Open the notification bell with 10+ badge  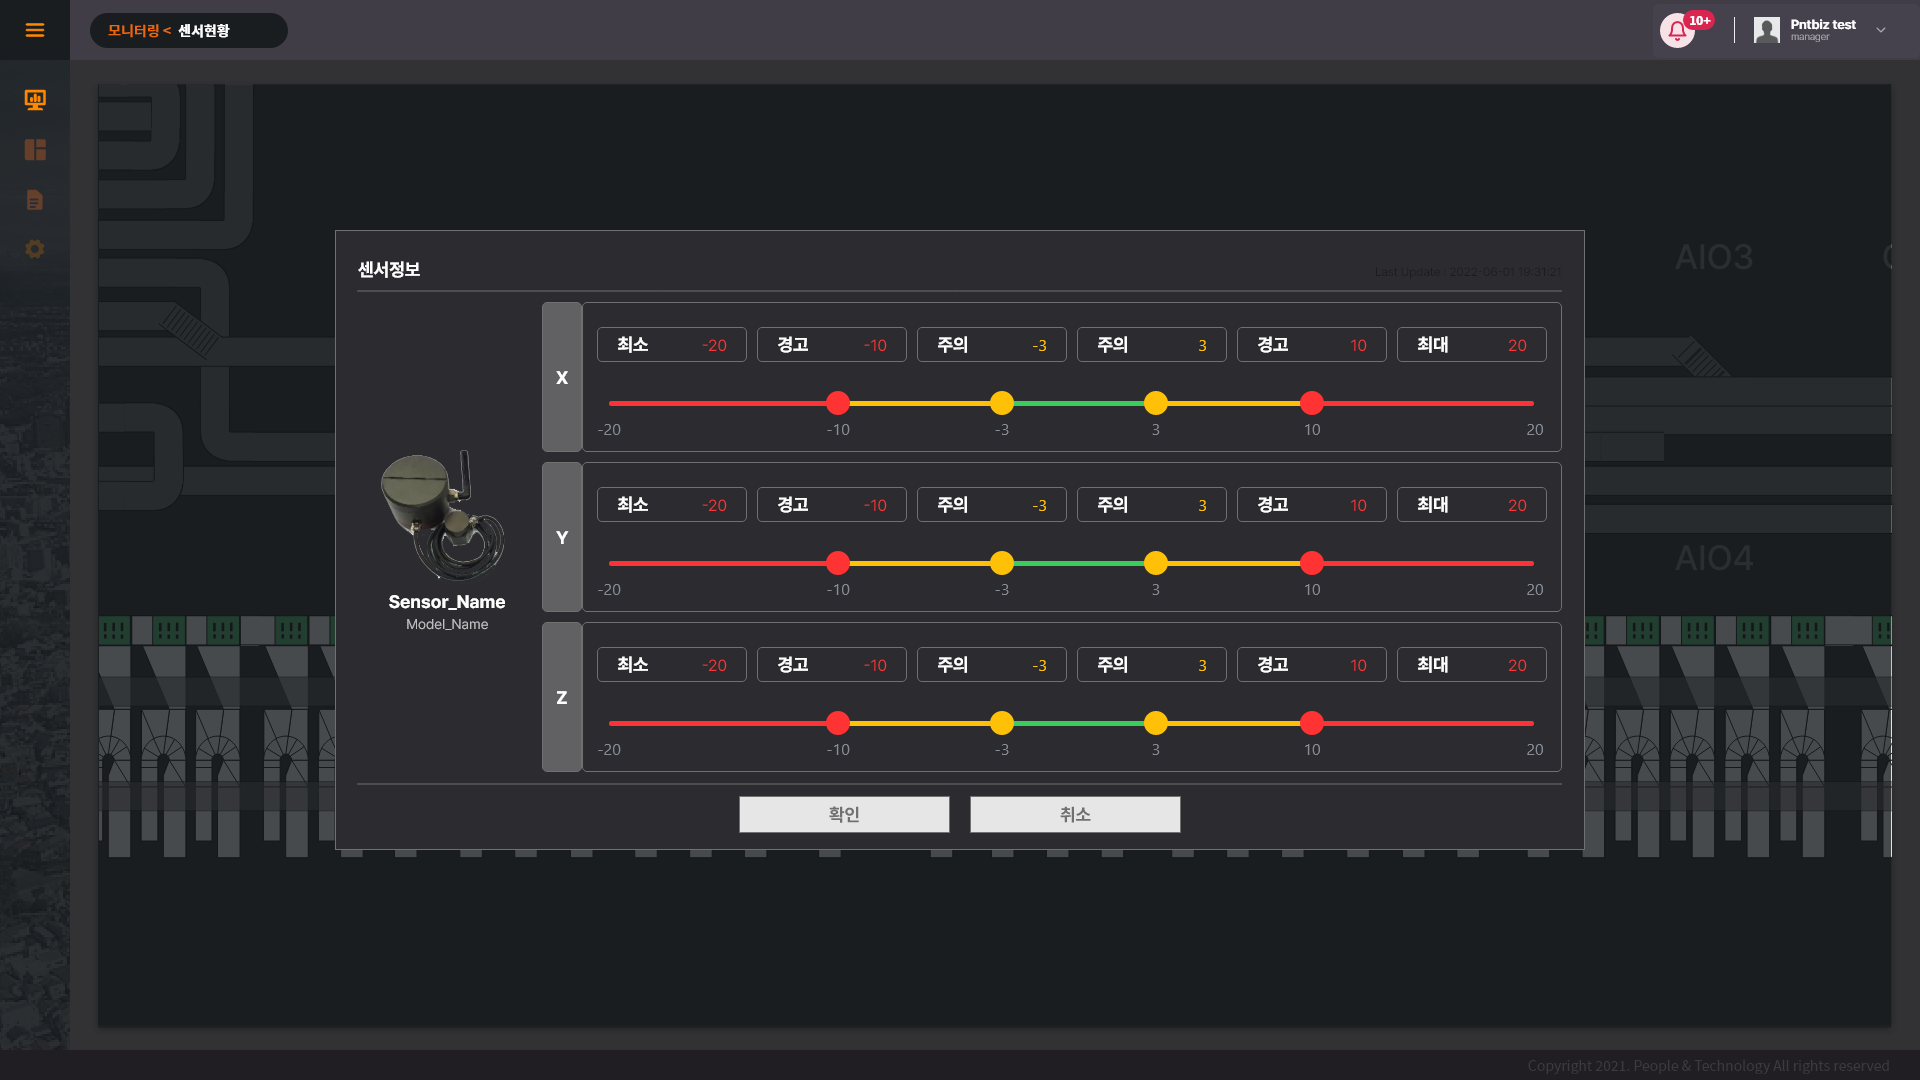pos(1677,30)
